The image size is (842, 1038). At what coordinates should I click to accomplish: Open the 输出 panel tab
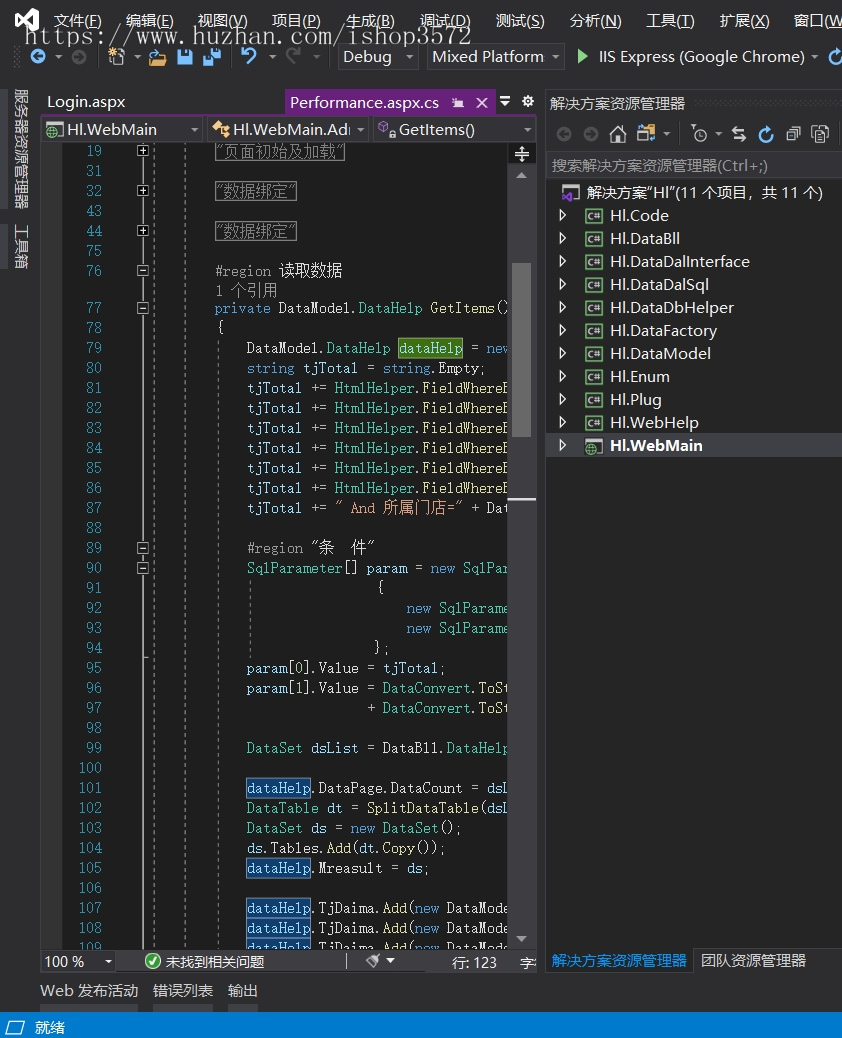point(242,990)
